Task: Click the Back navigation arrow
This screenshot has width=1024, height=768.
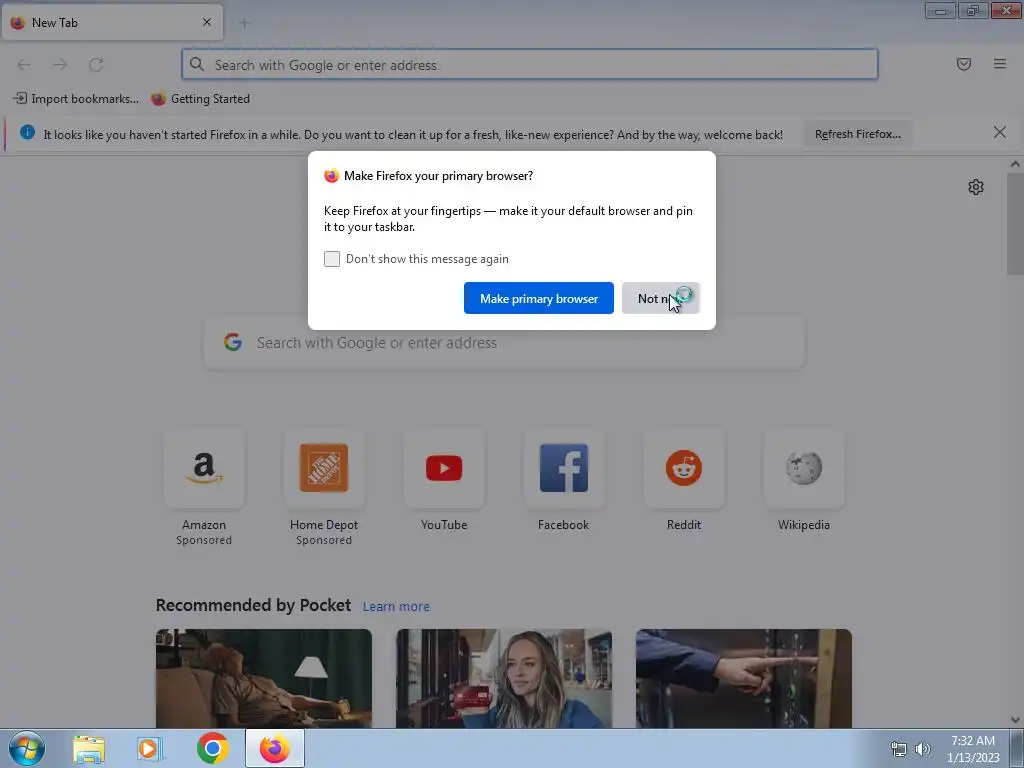Action: click(24, 65)
